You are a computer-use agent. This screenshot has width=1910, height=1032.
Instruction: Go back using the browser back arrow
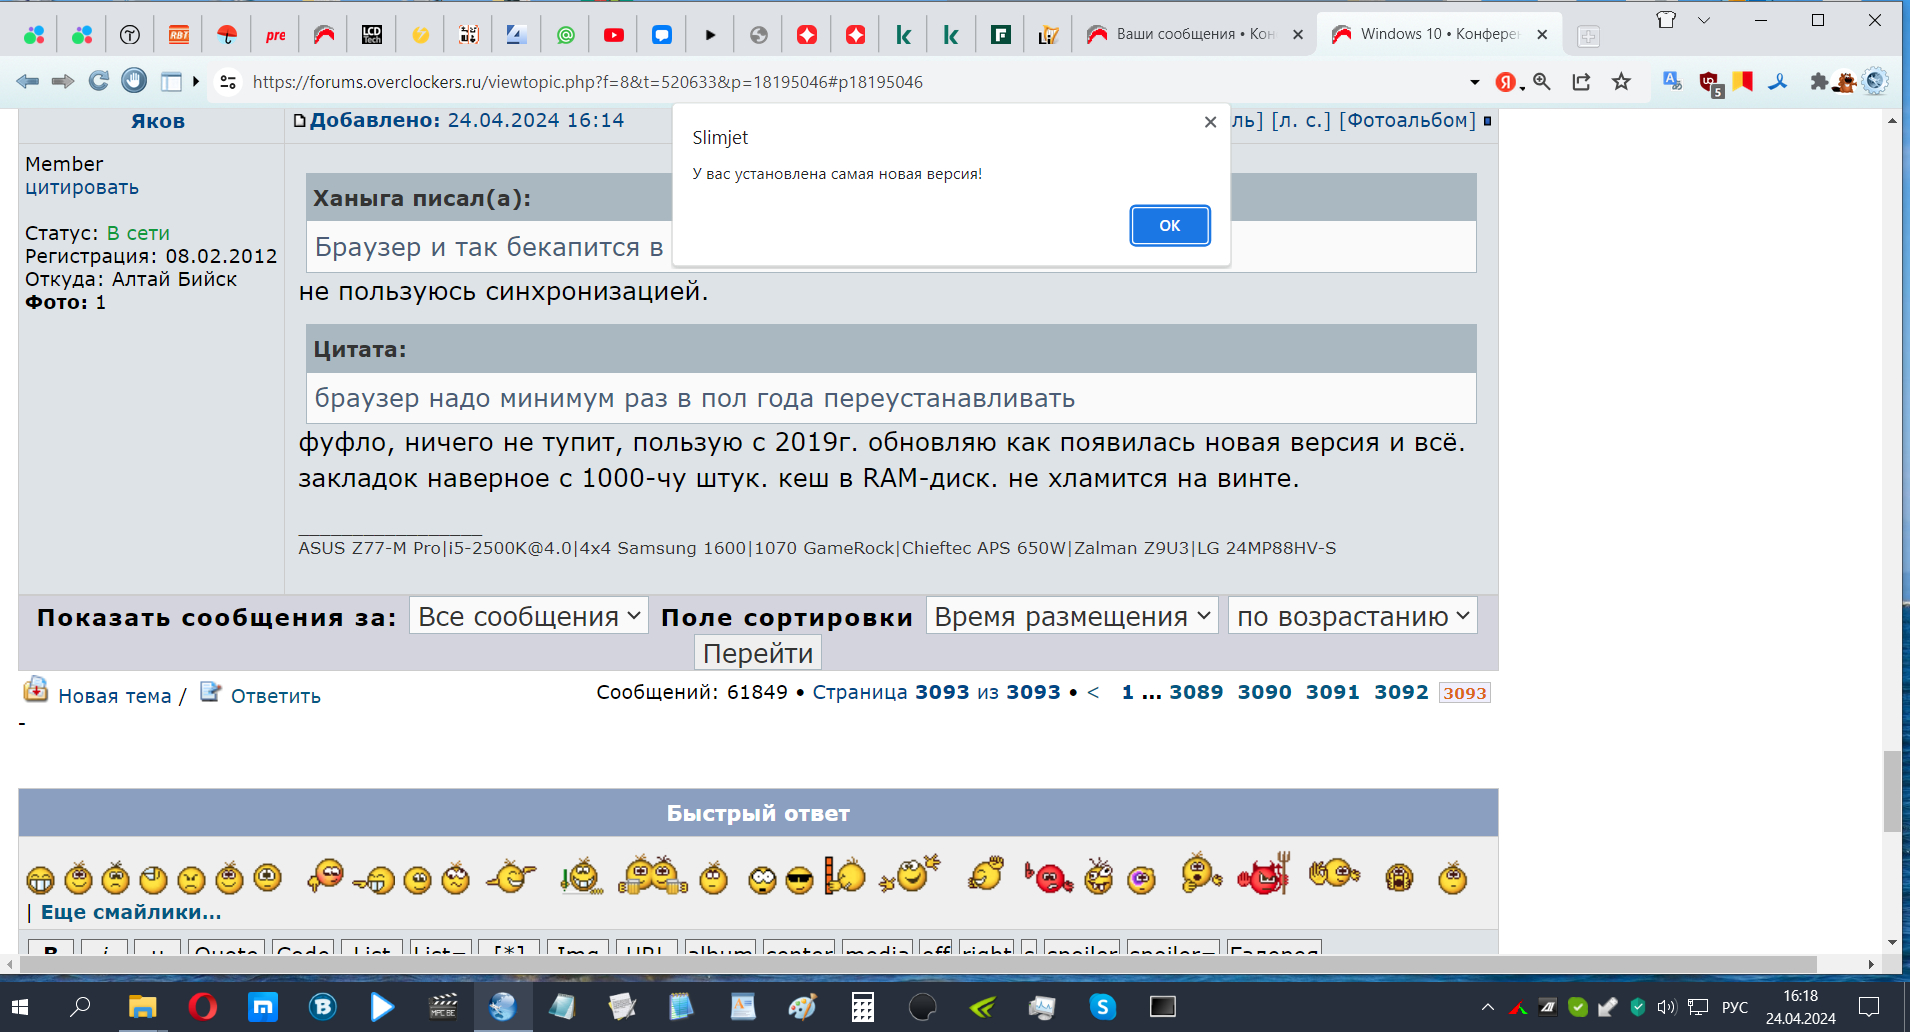(x=28, y=81)
